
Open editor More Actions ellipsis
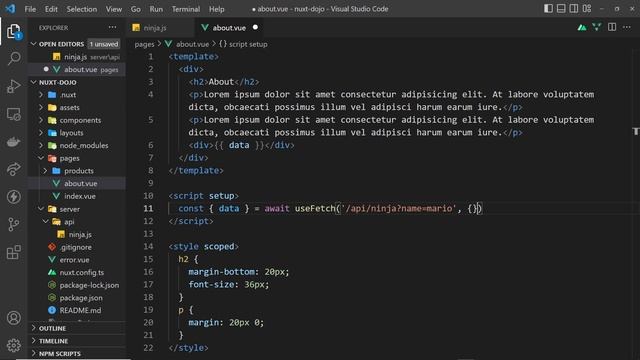pos(627,27)
